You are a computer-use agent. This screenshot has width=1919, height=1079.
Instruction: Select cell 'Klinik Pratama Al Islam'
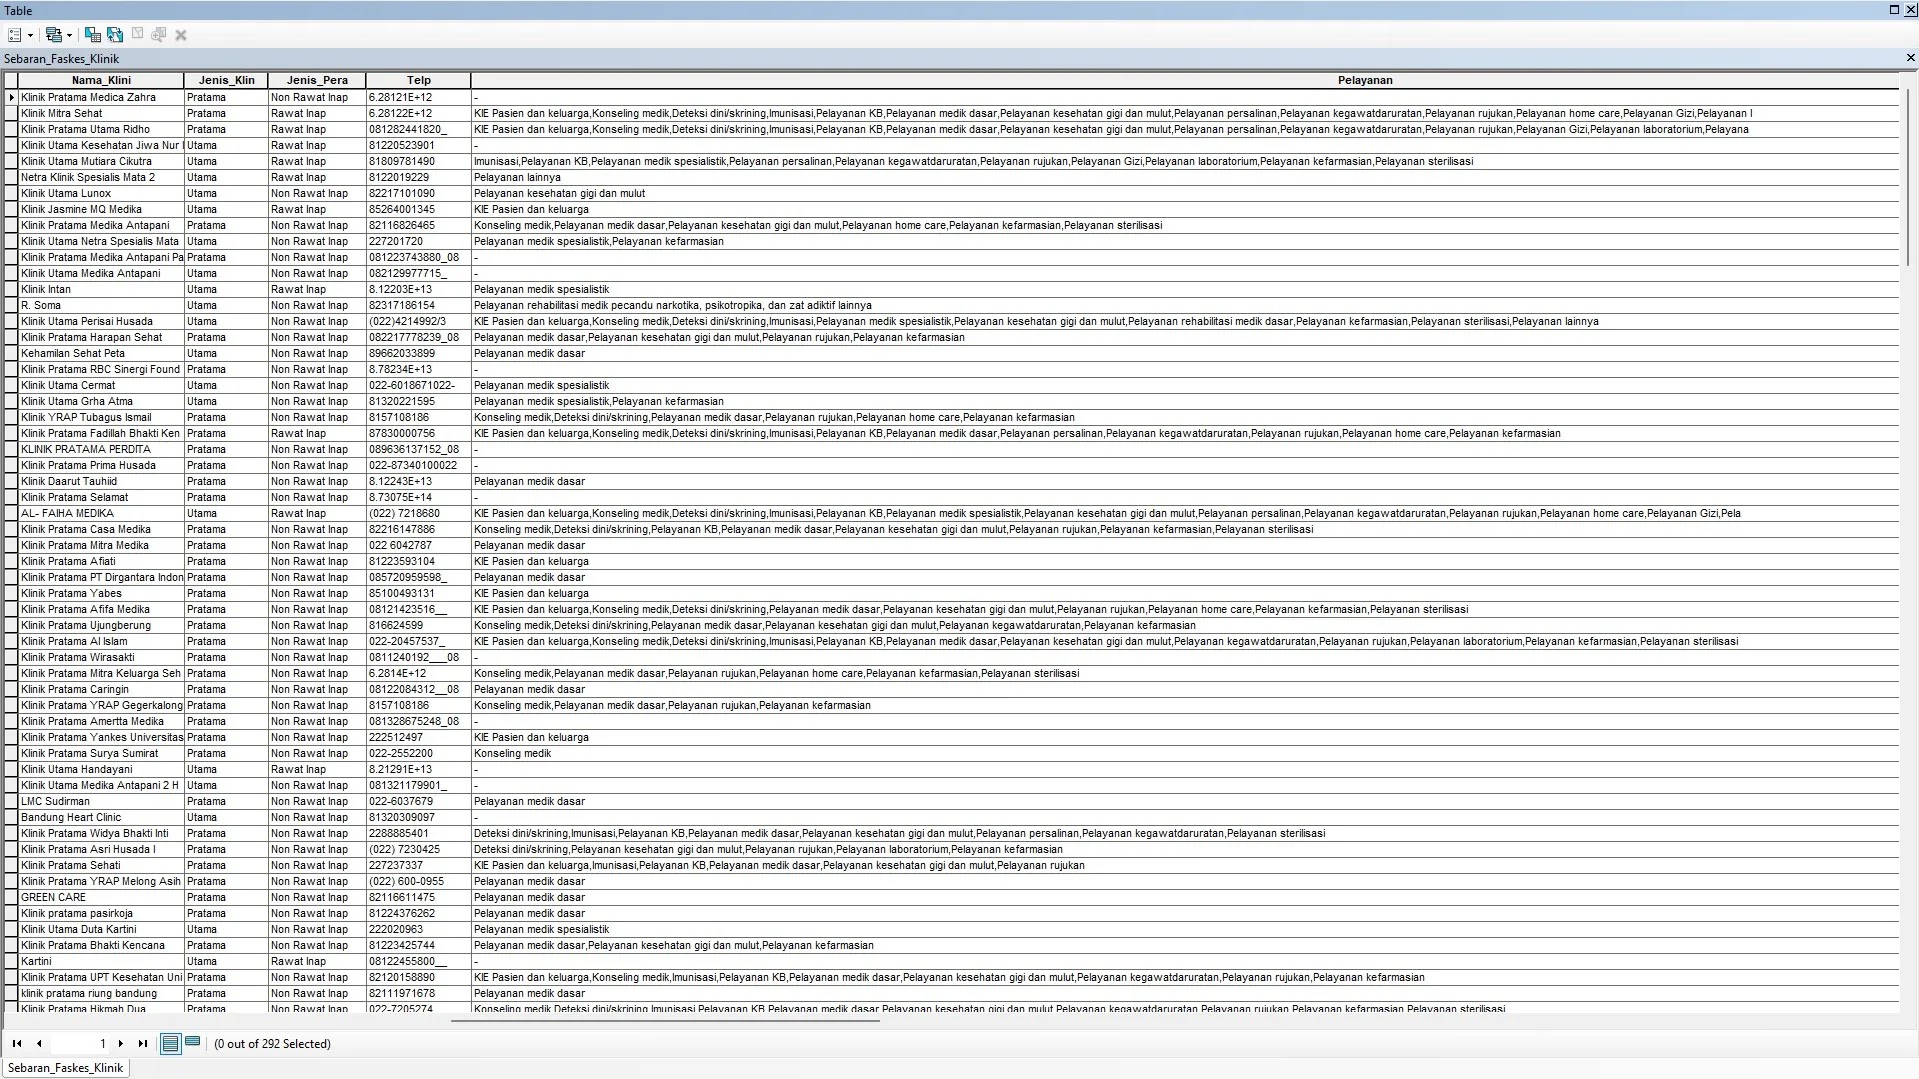click(101, 641)
